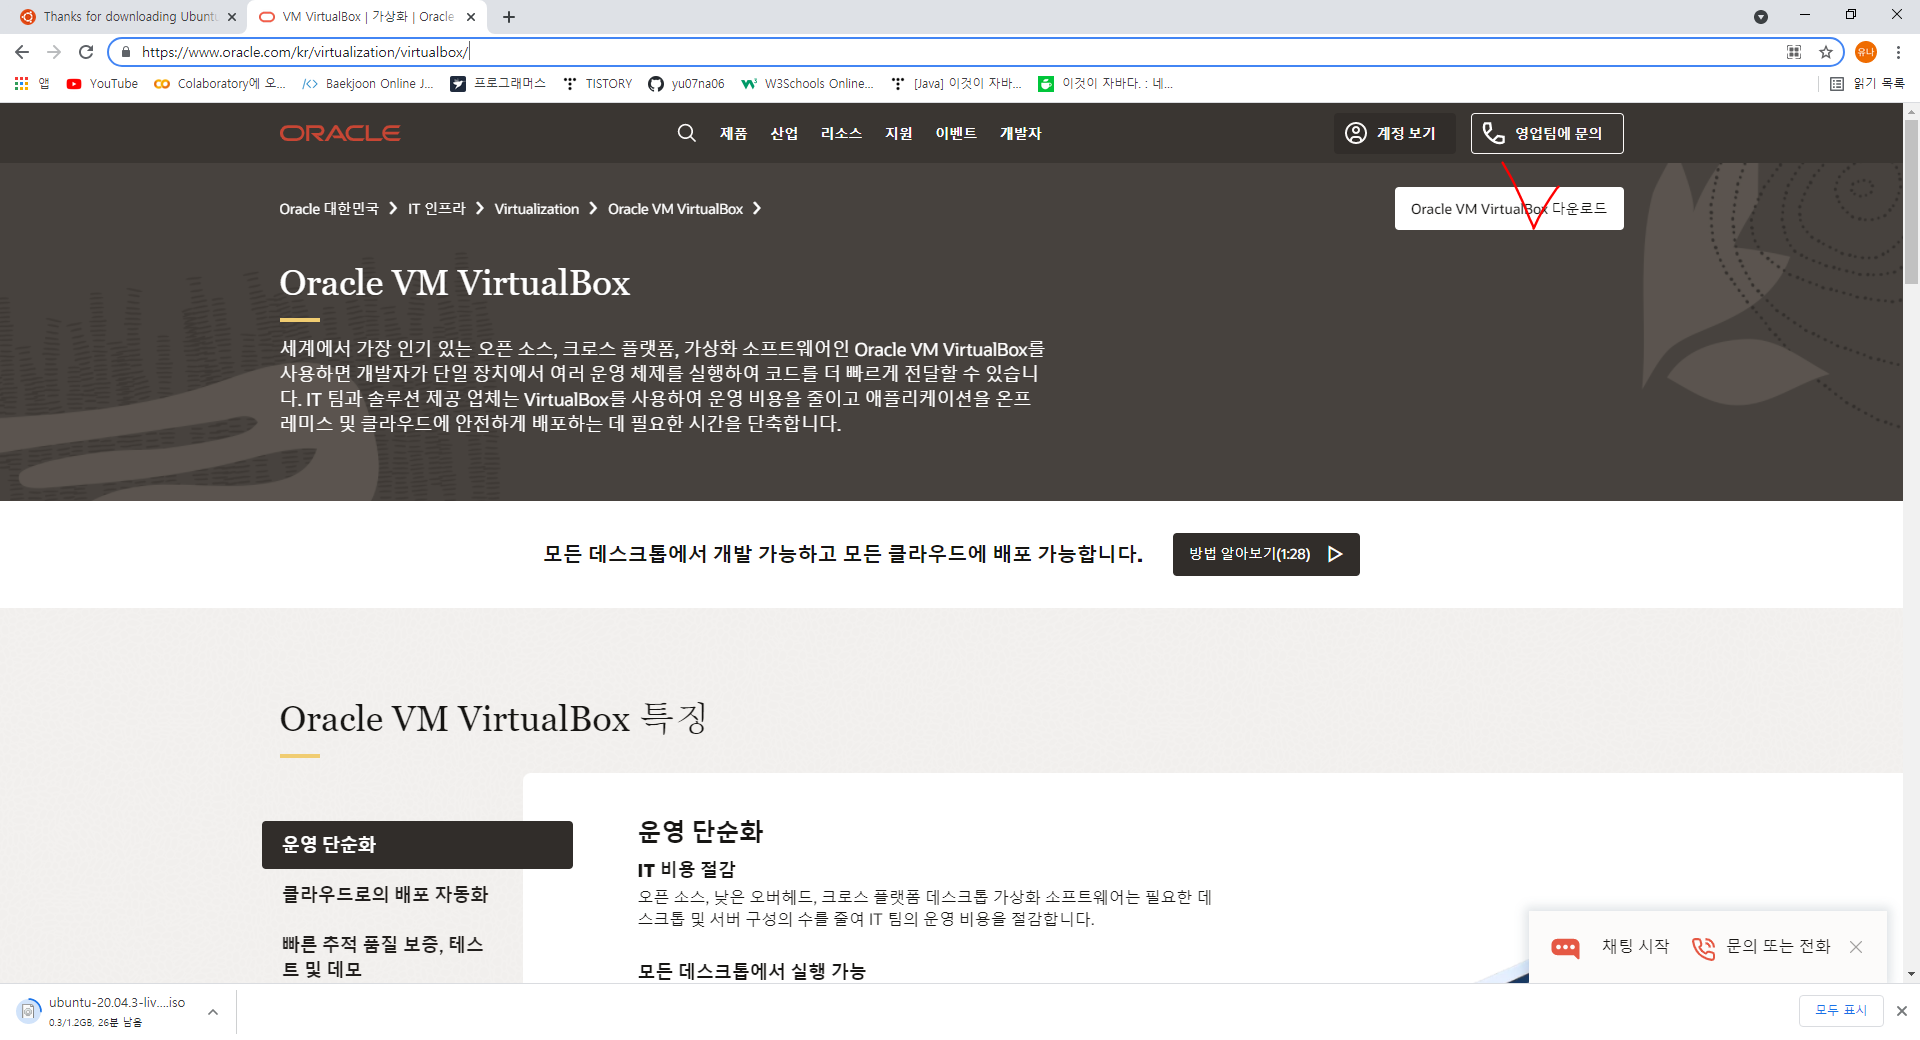Expand the ubuntu iso download options arrow
The width and height of the screenshot is (1920, 1040).
pyautogui.click(x=213, y=1012)
